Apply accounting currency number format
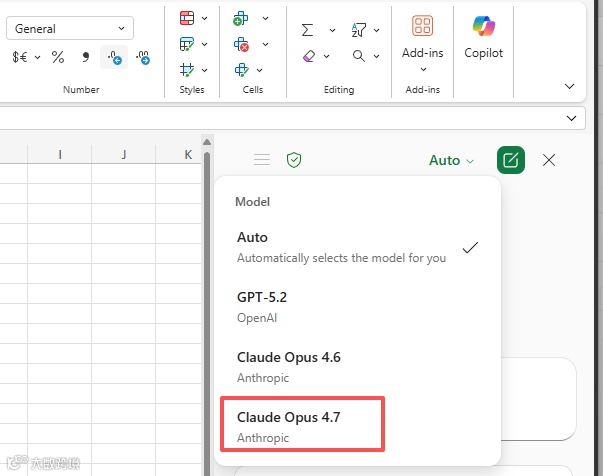Screen dimensions: 603x476 [20, 57]
